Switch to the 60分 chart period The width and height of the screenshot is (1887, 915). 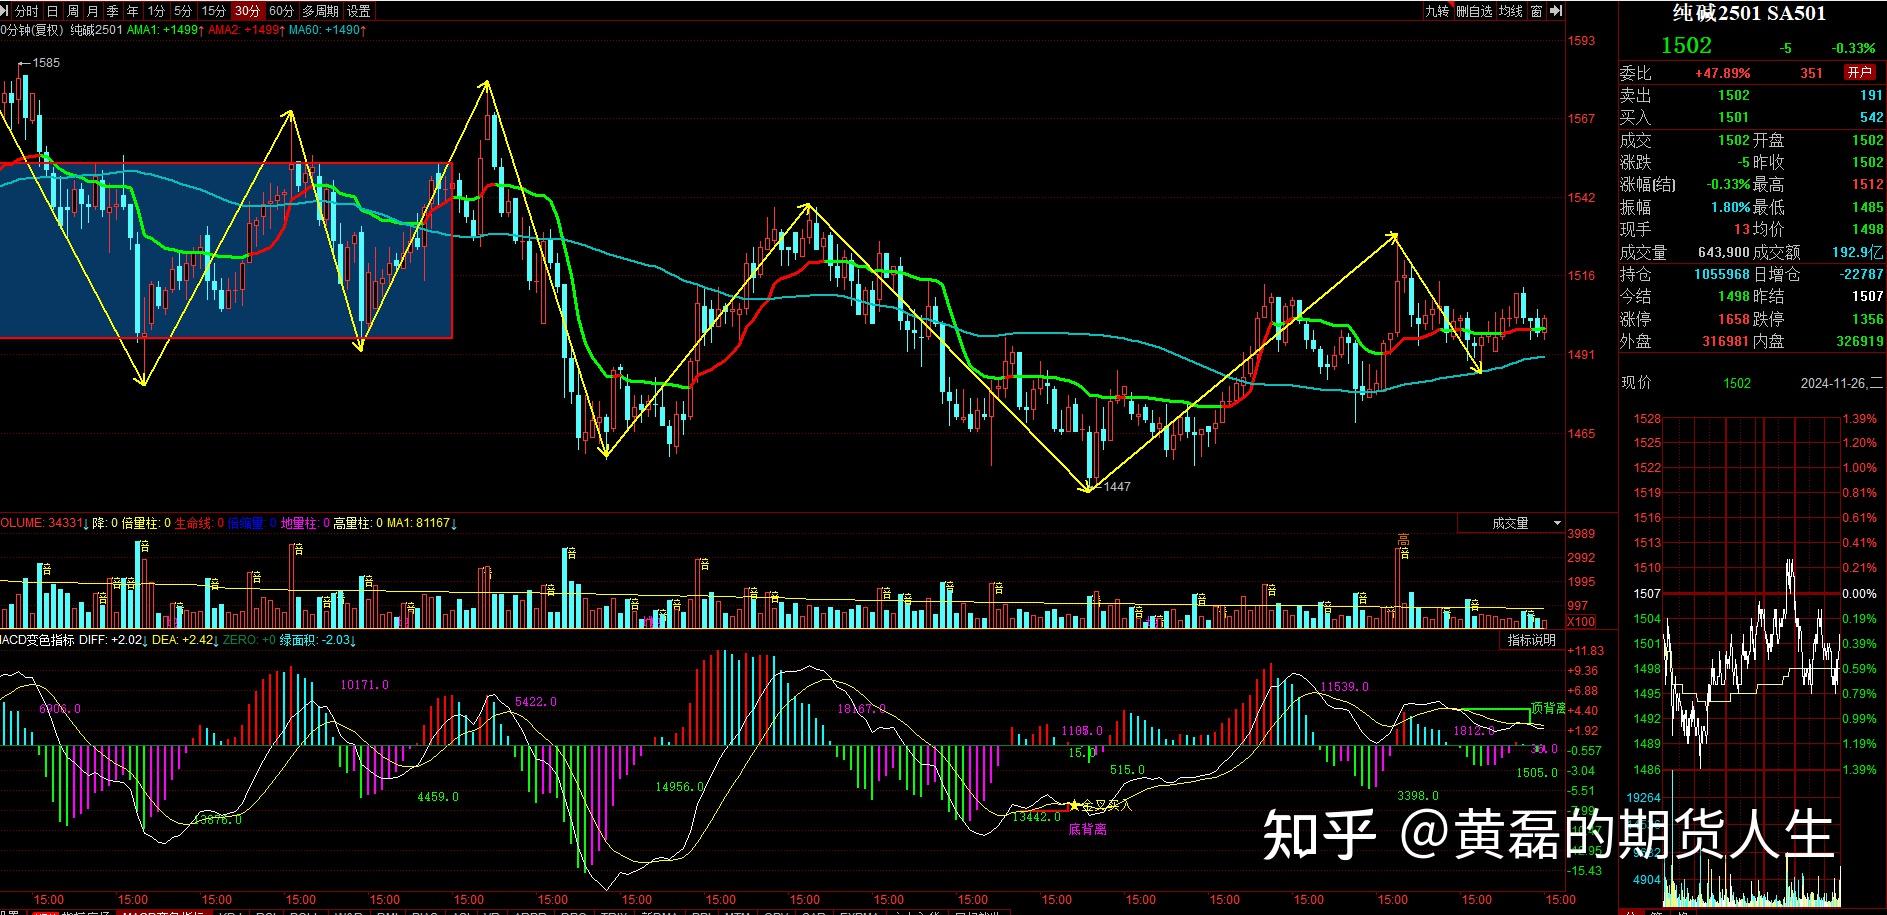pyautogui.click(x=282, y=11)
